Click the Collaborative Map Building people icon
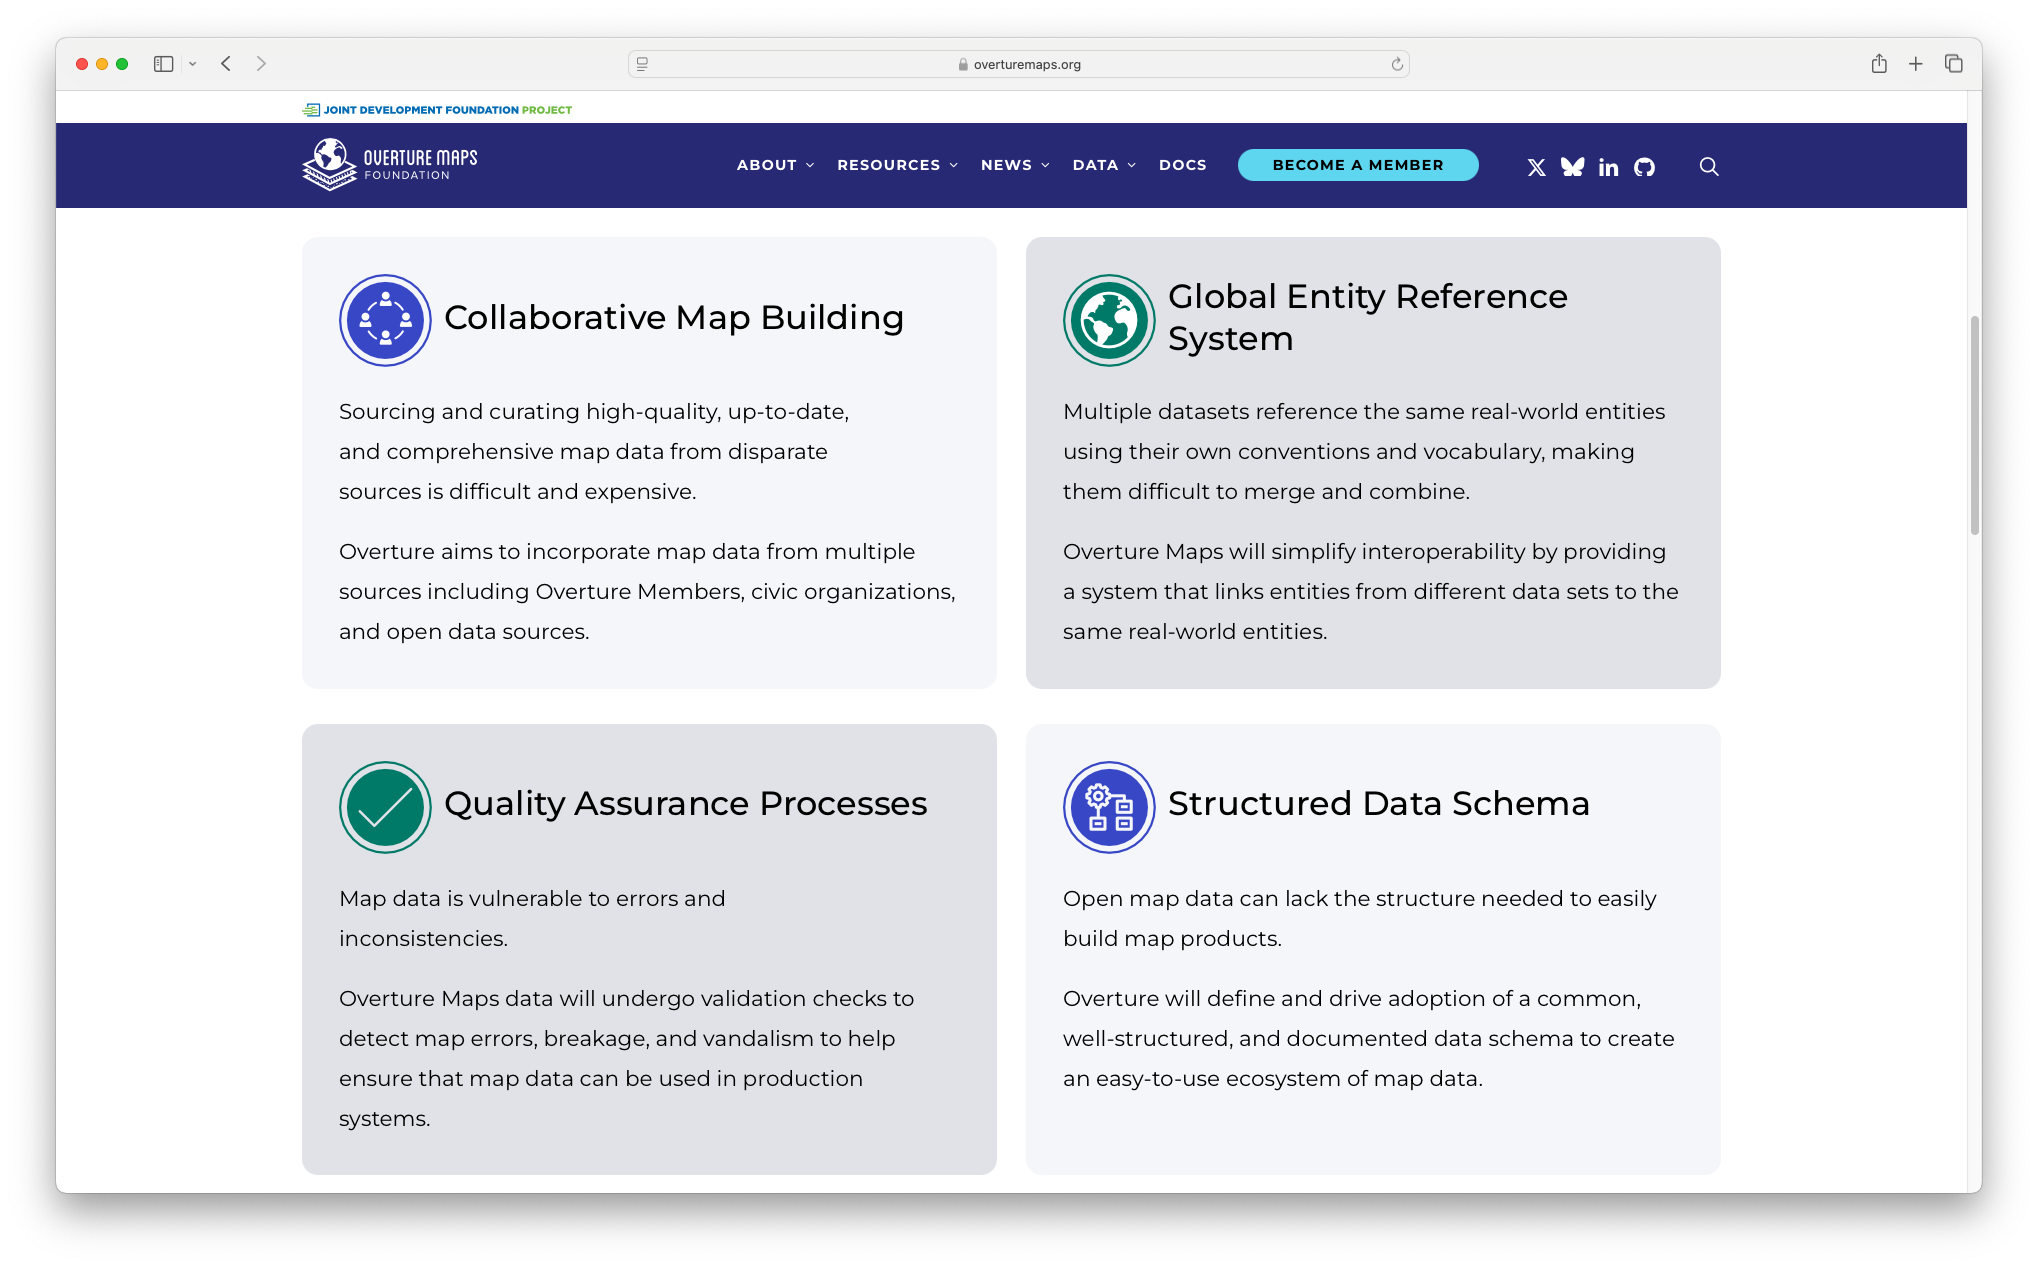 pos(385,319)
